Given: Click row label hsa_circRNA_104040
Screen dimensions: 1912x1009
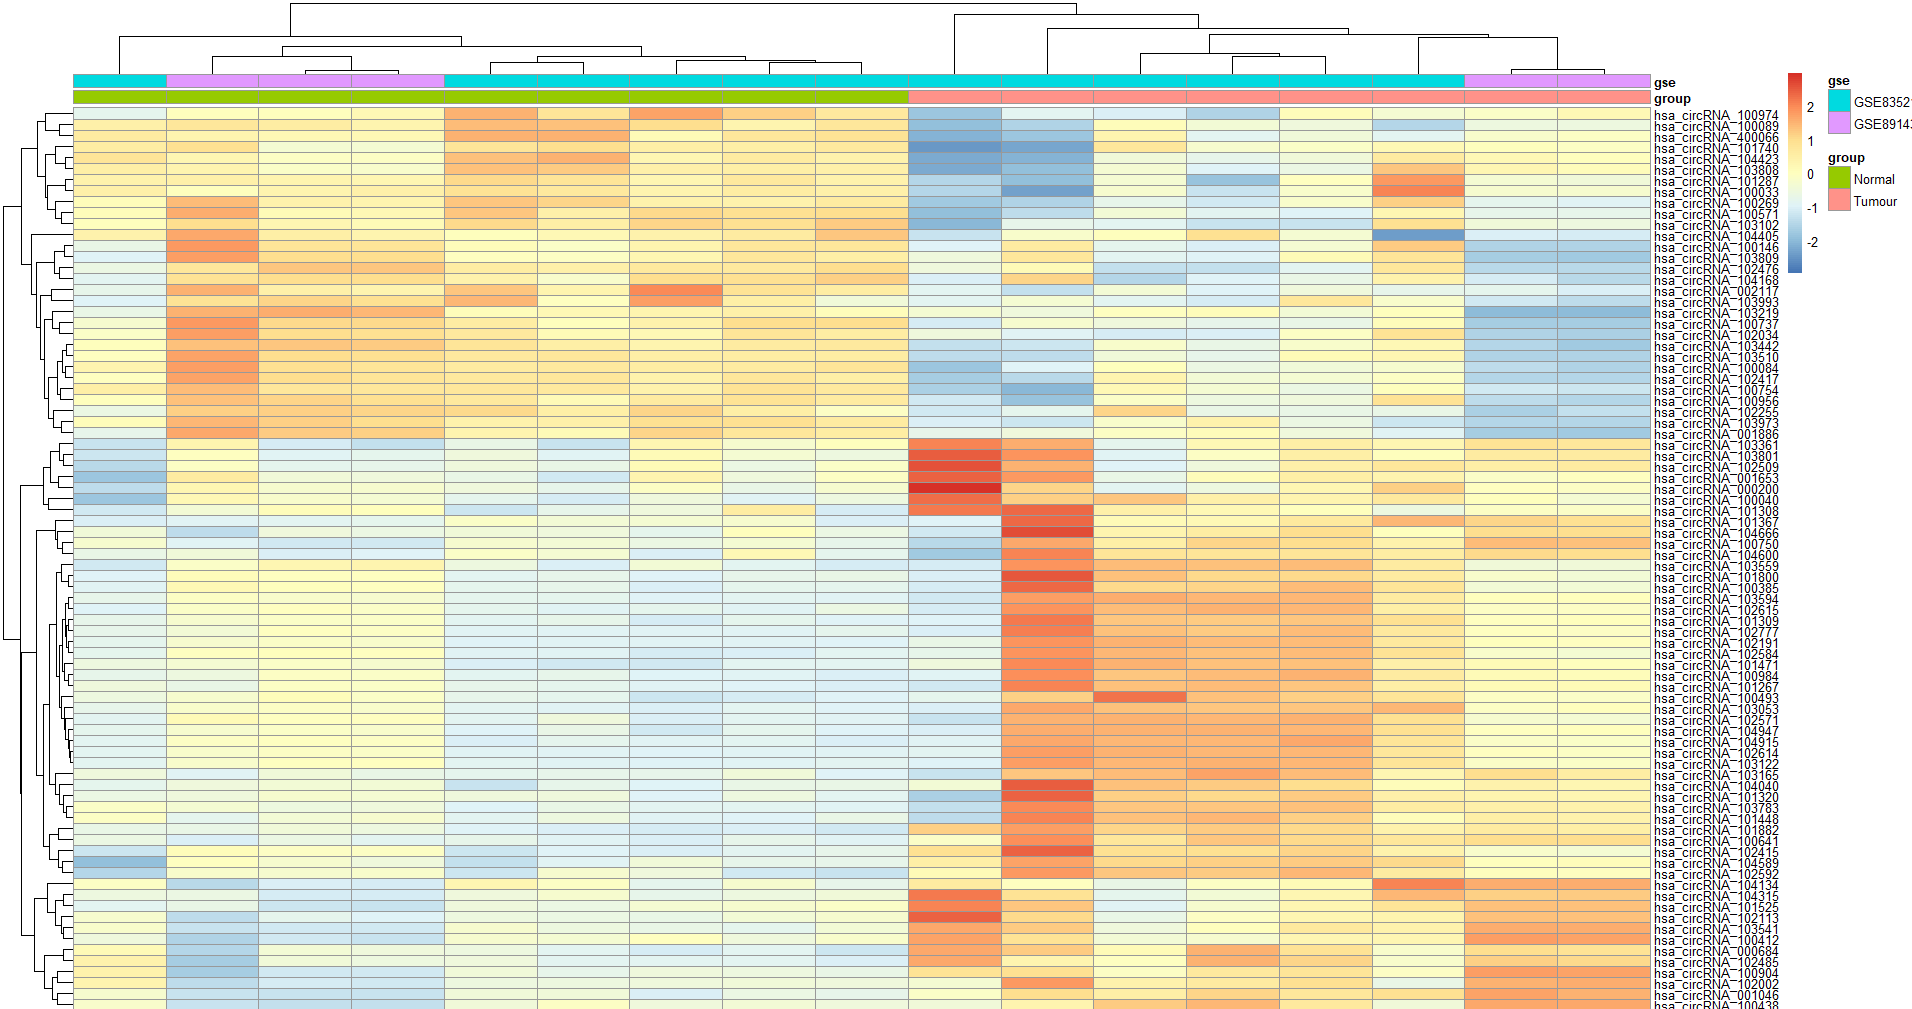Looking at the screenshot, I should (1716, 787).
